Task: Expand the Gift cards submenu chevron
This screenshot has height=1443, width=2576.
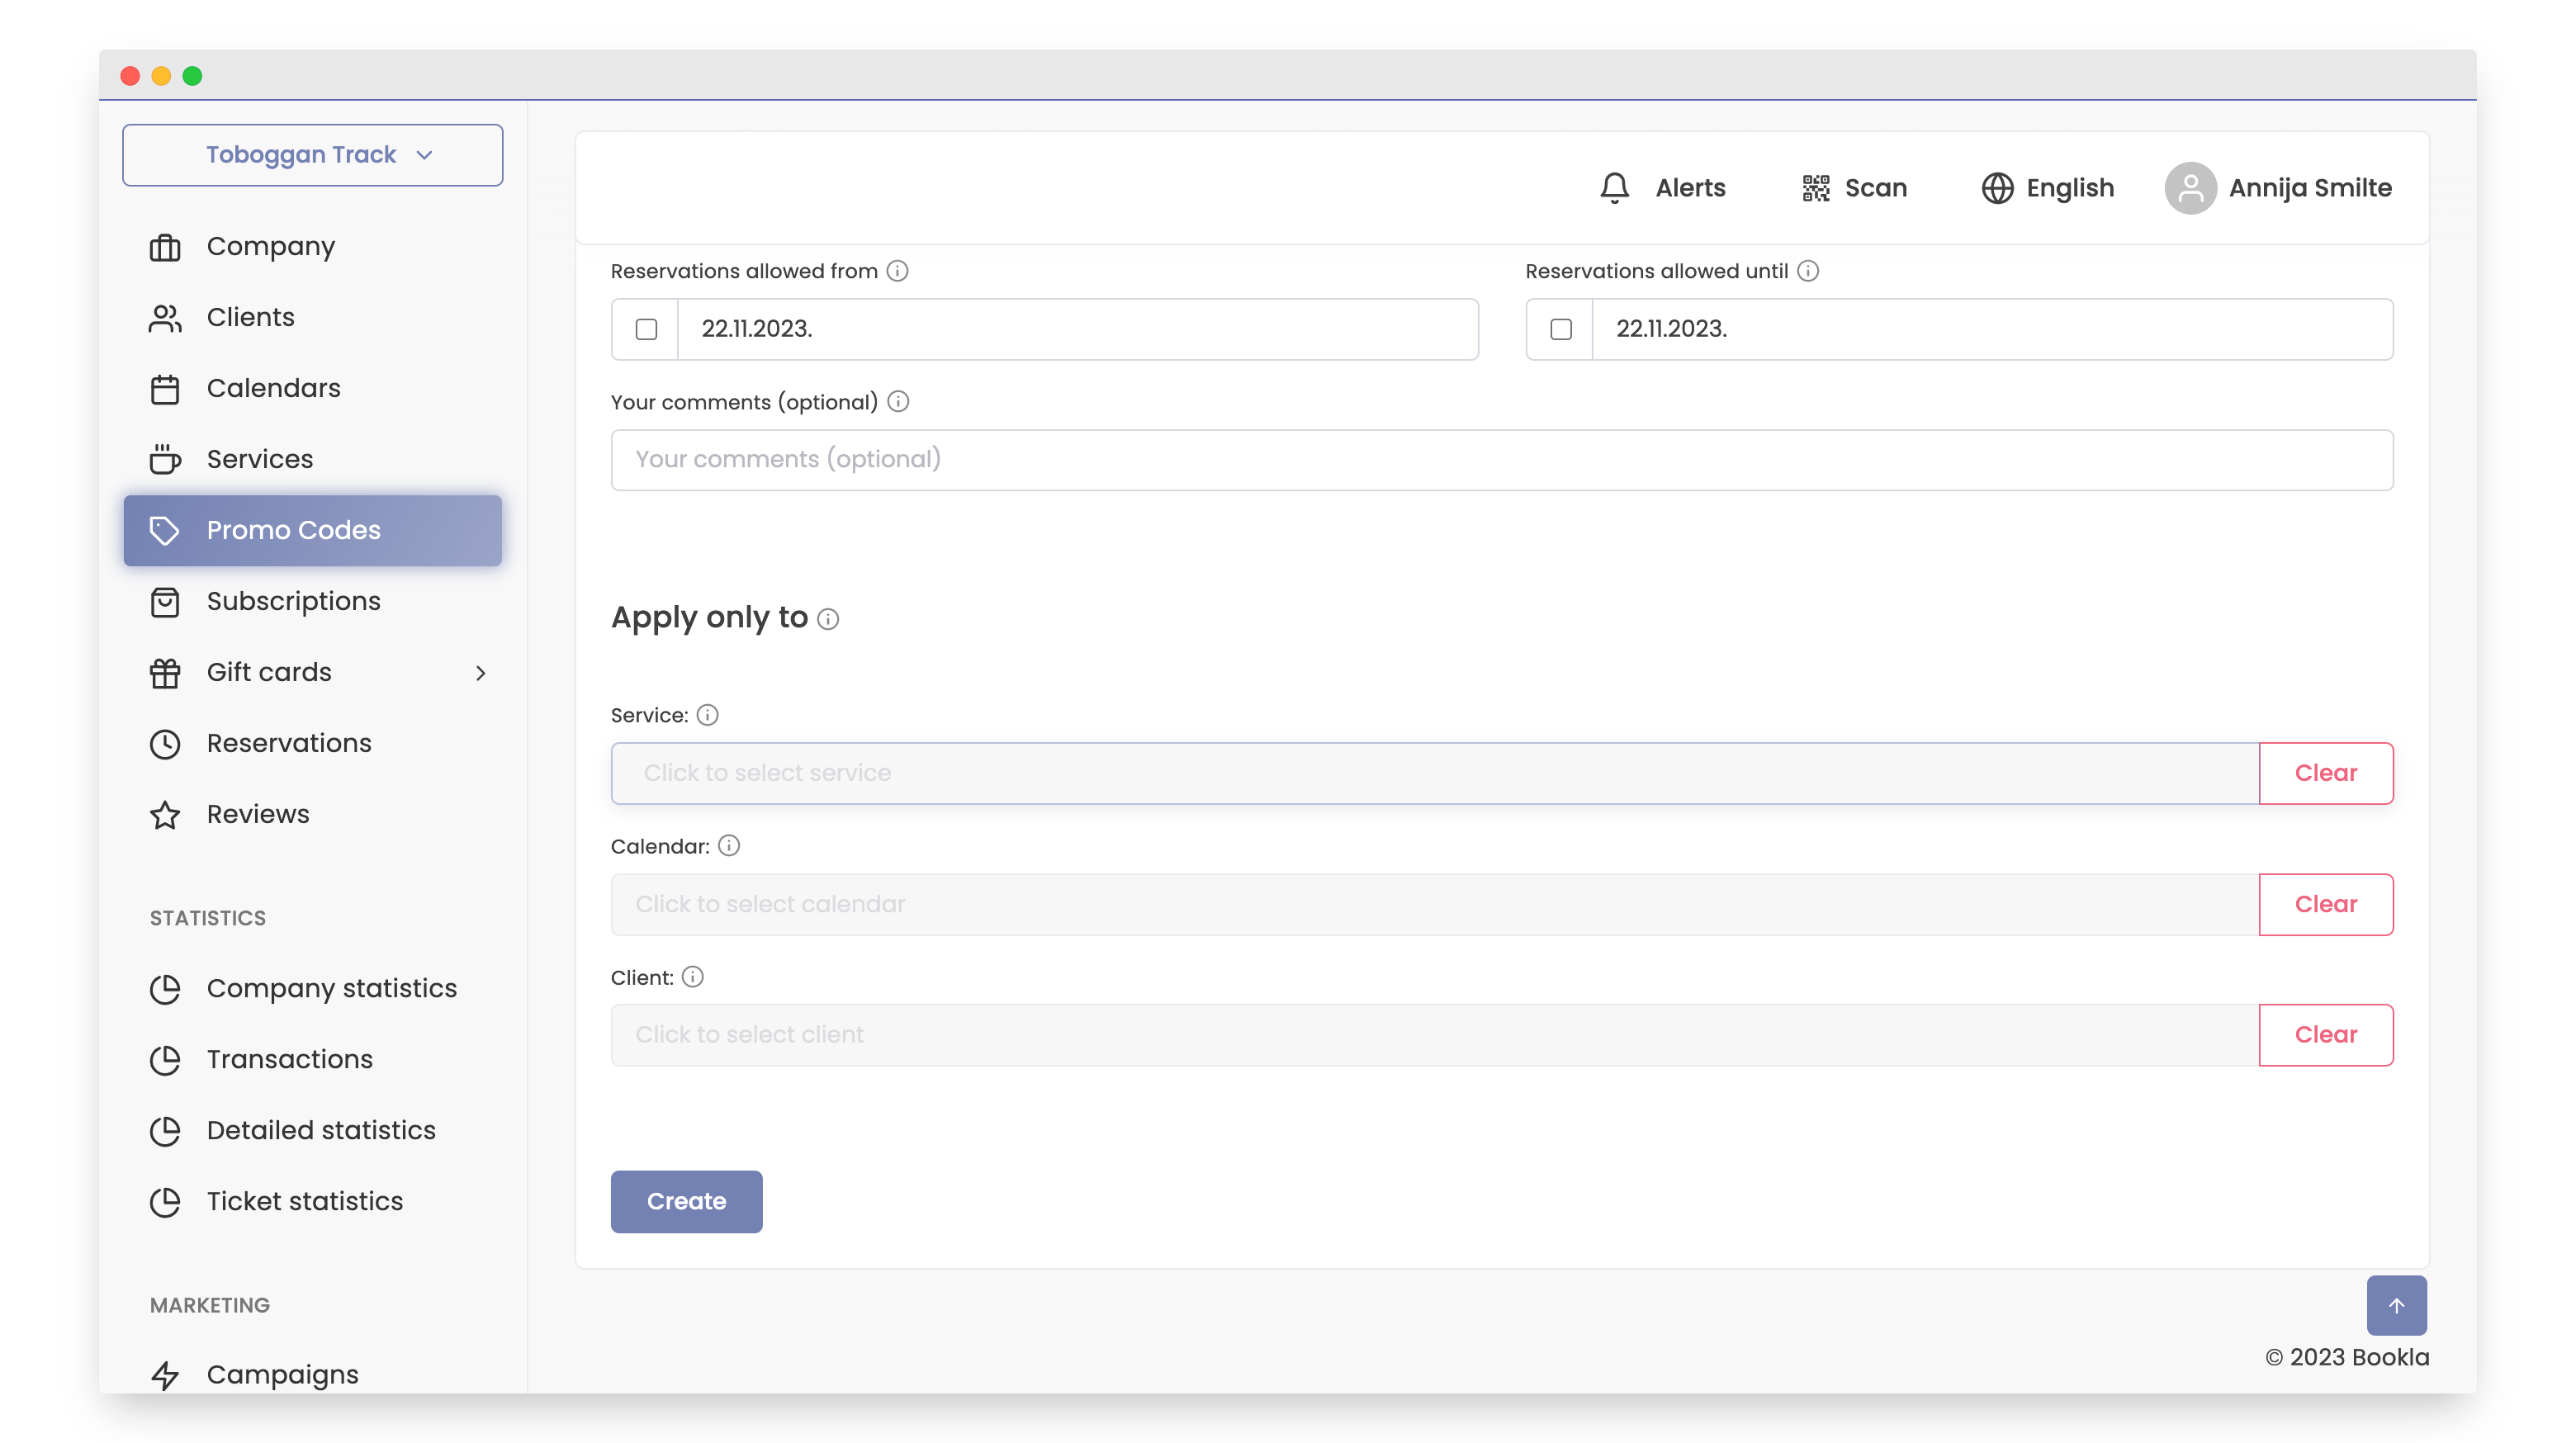Action: point(480,673)
